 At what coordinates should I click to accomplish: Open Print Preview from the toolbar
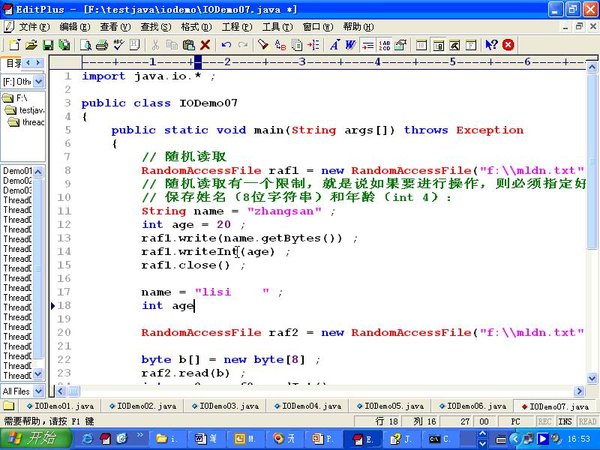pyautogui.click(x=85, y=45)
